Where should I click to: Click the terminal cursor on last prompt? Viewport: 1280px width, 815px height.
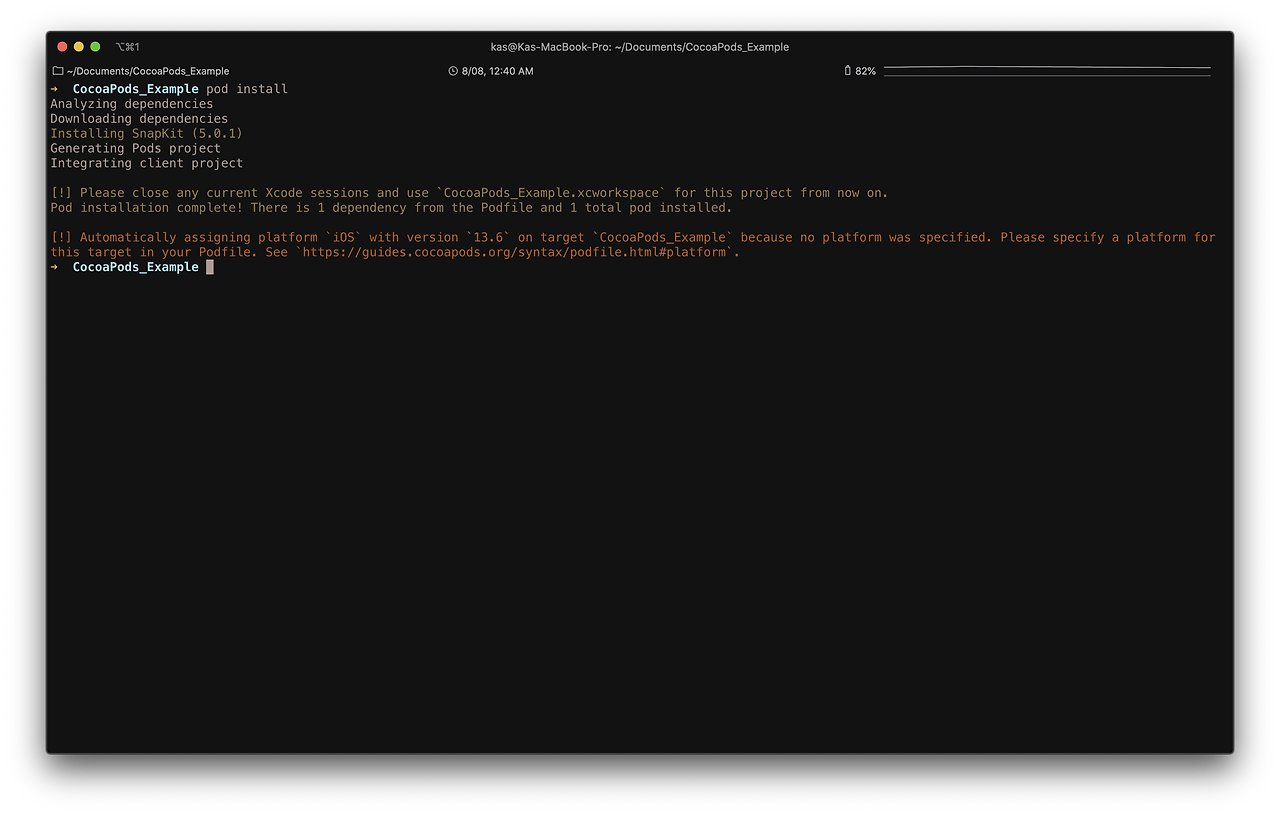210,267
